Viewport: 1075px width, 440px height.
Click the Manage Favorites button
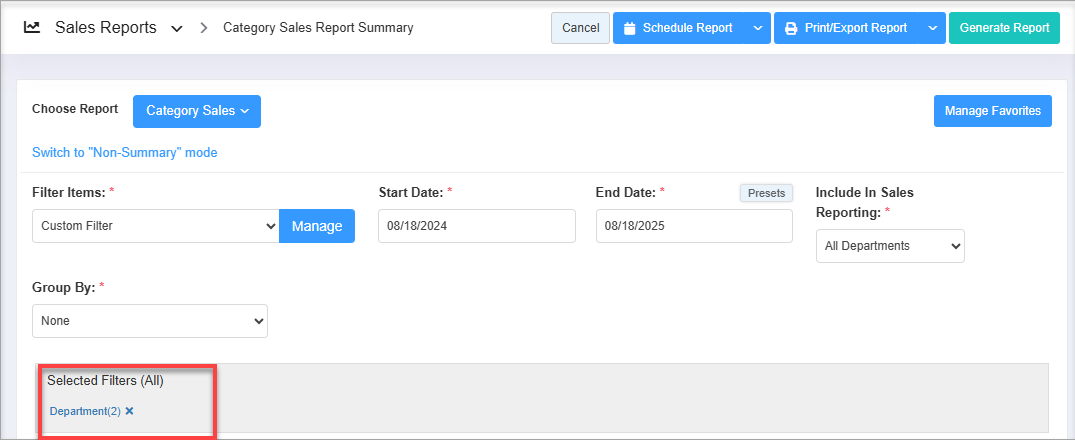tap(993, 111)
